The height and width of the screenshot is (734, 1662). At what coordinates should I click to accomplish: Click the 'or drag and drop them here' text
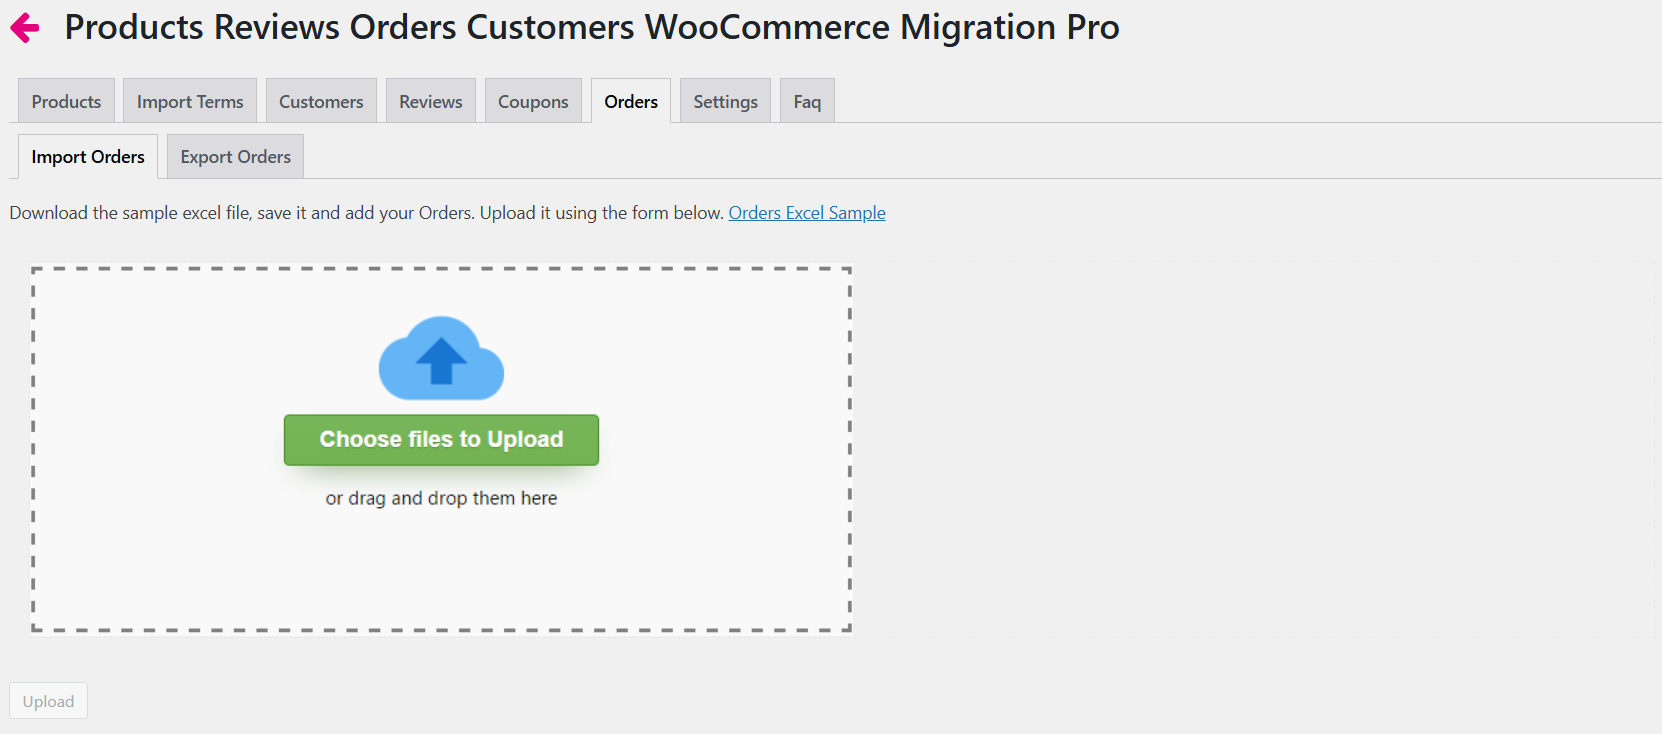[441, 497]
